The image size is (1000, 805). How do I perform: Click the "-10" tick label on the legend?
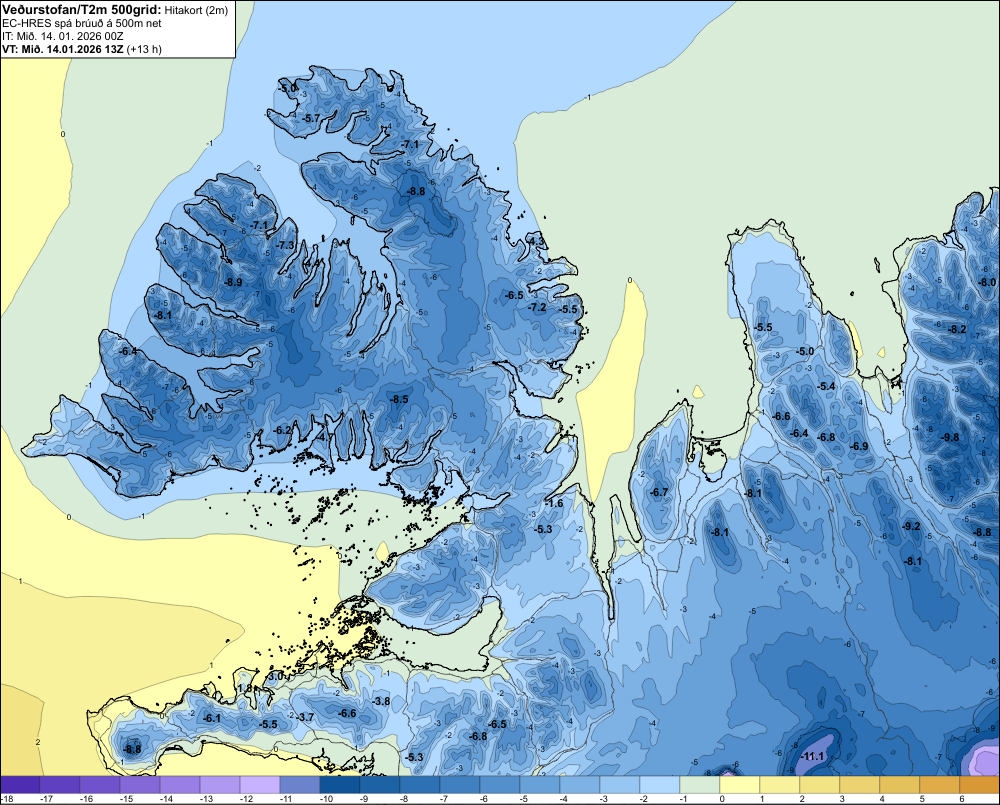point(326,799)
